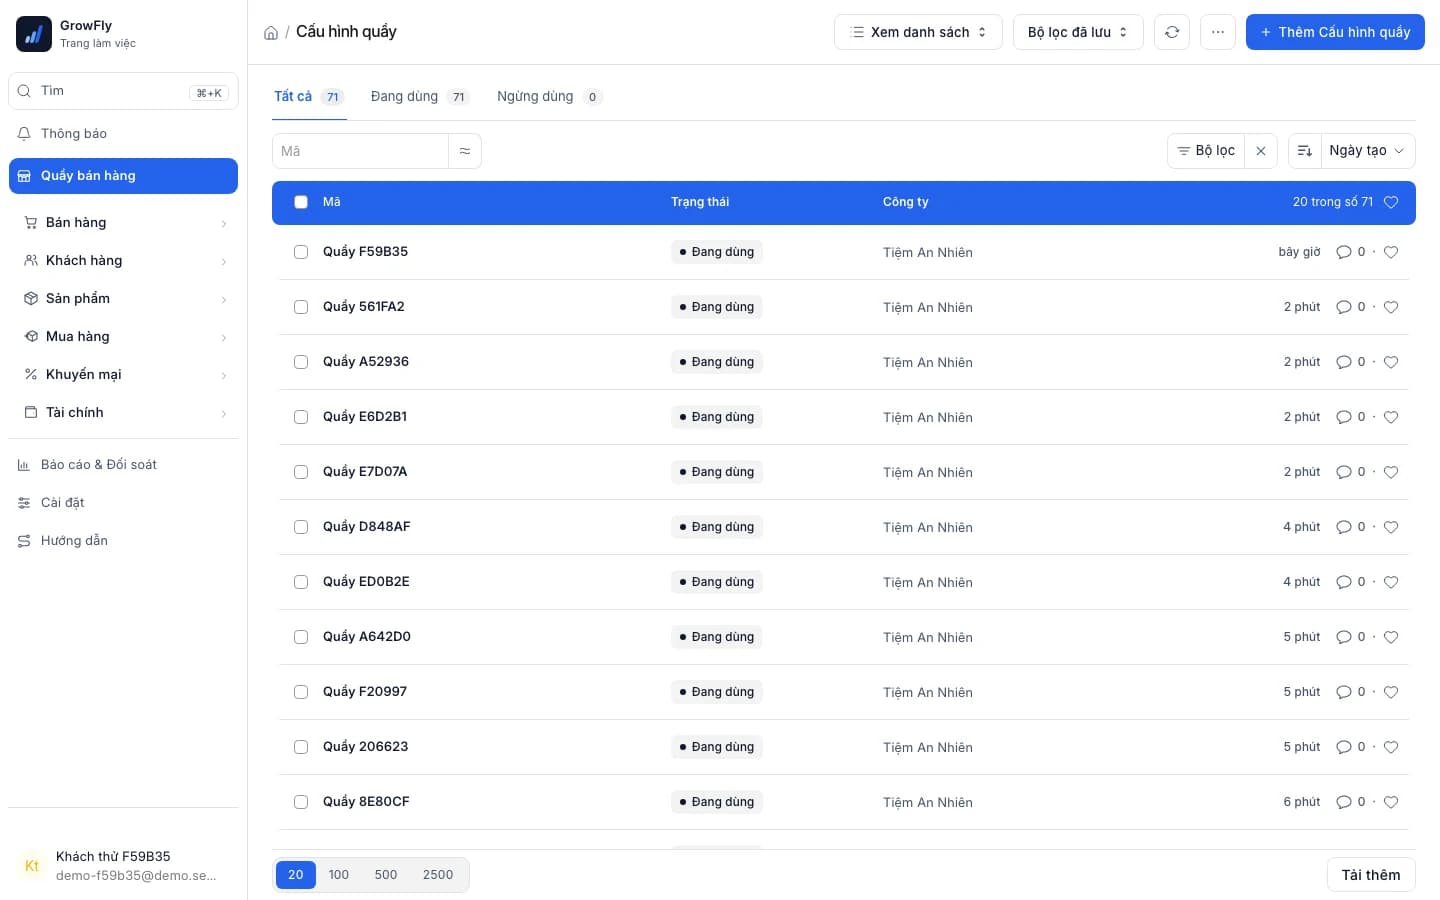Open the Ngày tạo sort dropdown

[1367, 151]
